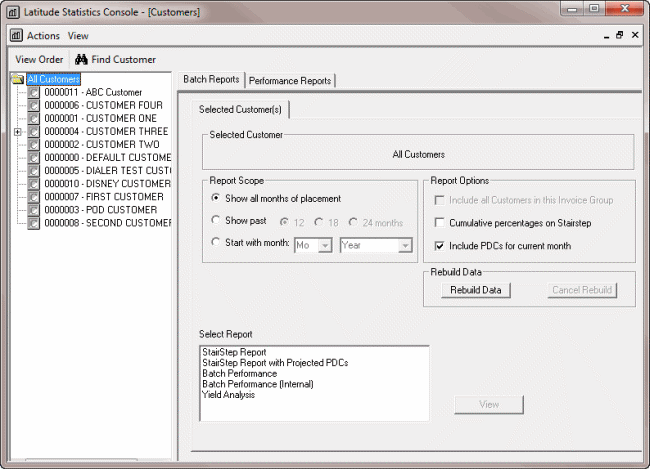Choose the Start with month radio option

coord(216,243)
